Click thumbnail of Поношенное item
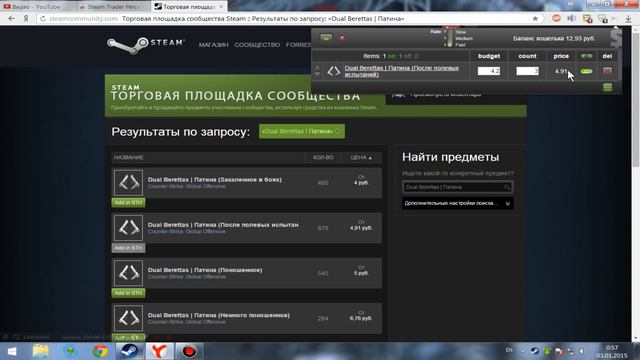Screen dimensions: 640x360 129,273
